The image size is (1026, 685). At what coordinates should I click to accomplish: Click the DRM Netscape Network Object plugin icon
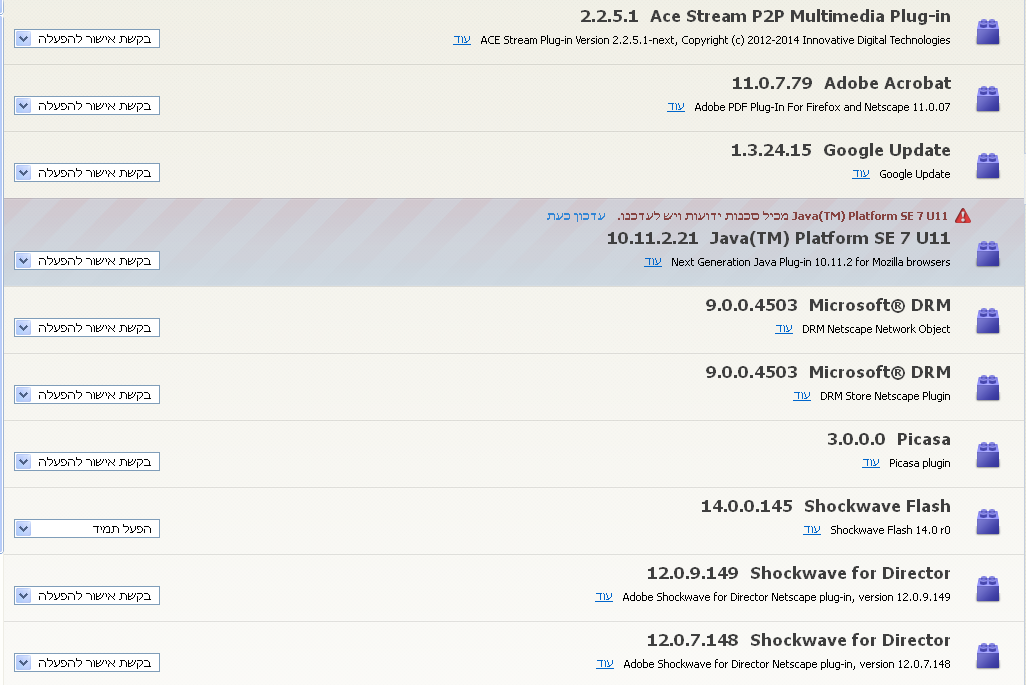(987, 321)
